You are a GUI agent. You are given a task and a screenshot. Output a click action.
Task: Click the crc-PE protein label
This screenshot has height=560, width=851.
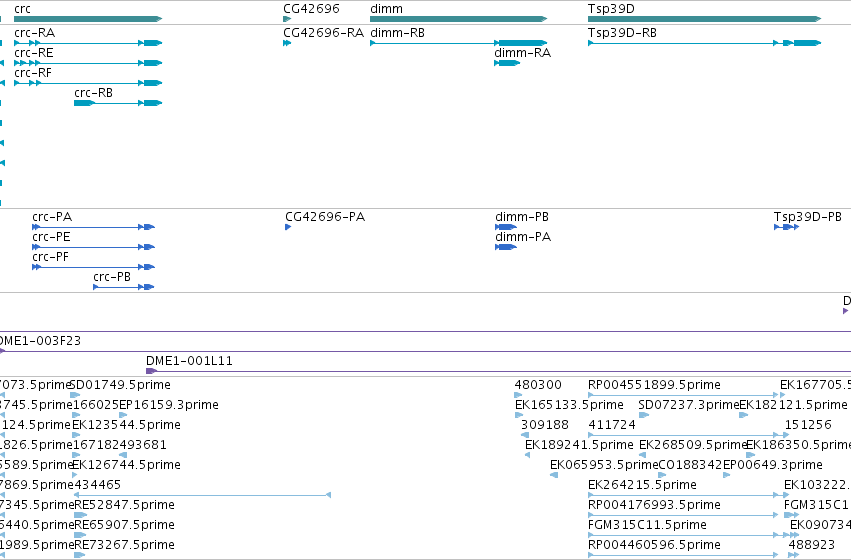click(51, 237)
